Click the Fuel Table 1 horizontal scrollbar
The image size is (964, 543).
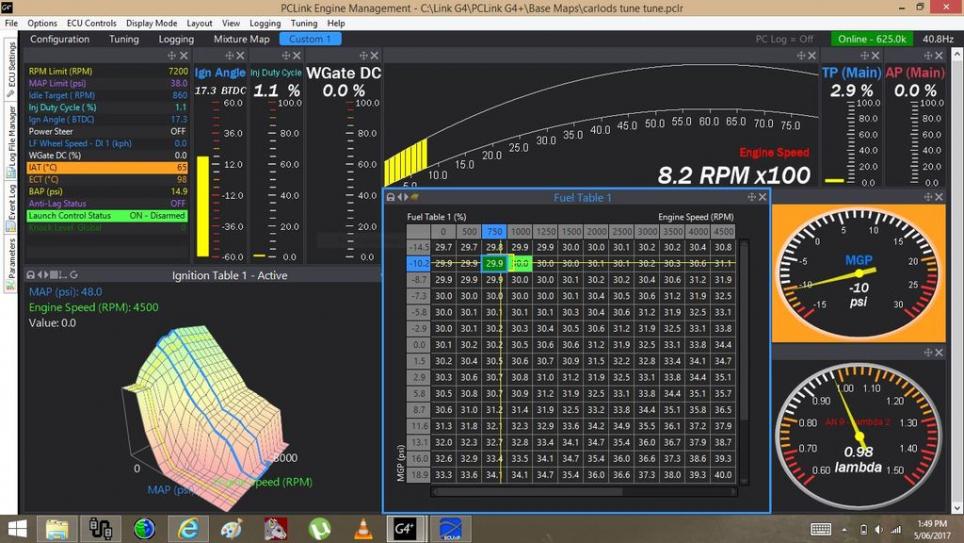(584, 492)
